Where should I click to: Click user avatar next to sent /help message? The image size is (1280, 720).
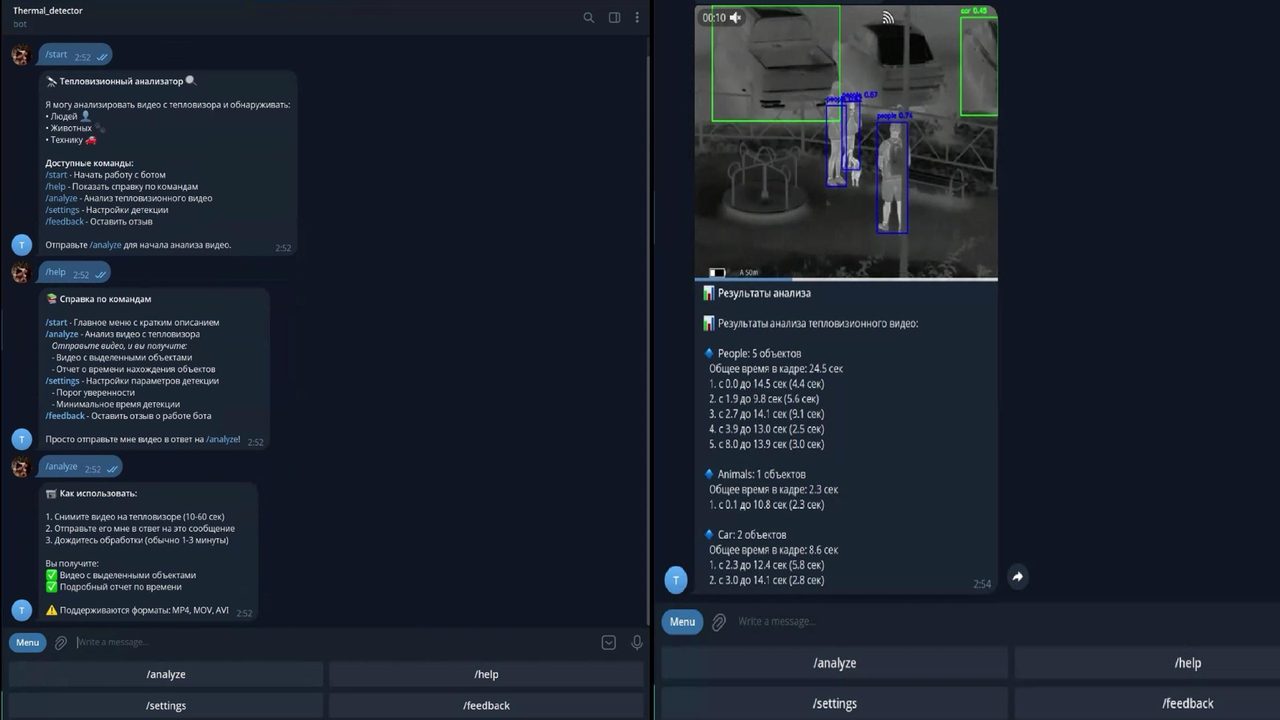tap(21, 272)
